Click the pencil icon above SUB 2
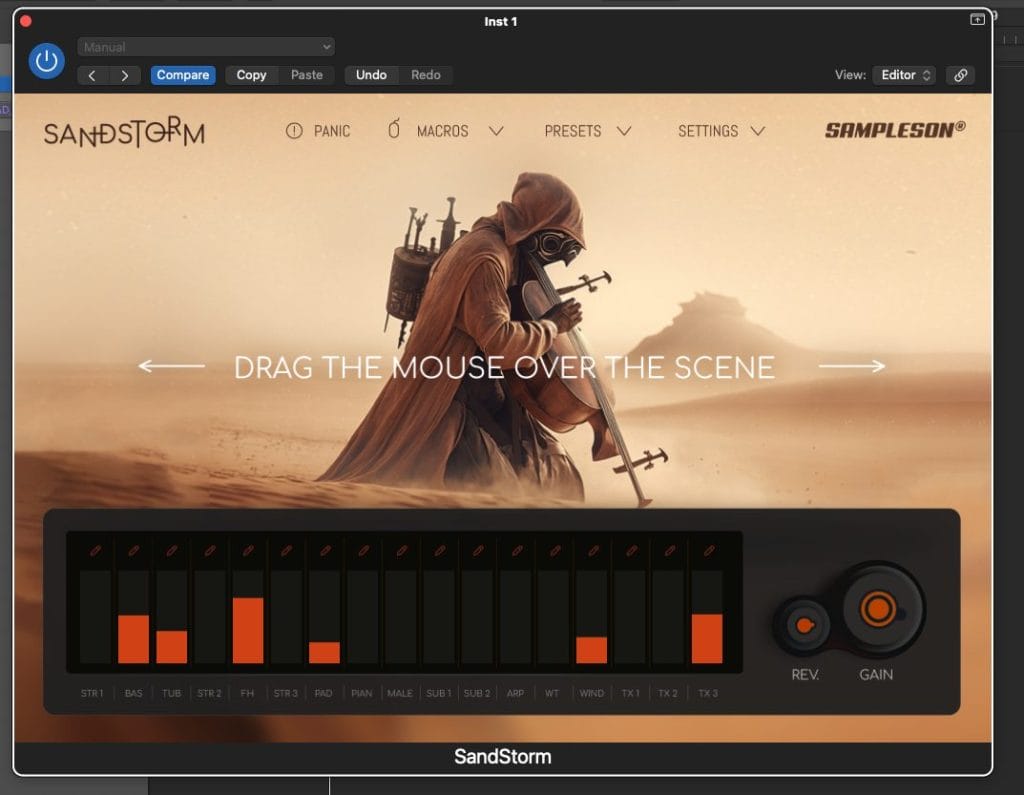 point(477,551)
